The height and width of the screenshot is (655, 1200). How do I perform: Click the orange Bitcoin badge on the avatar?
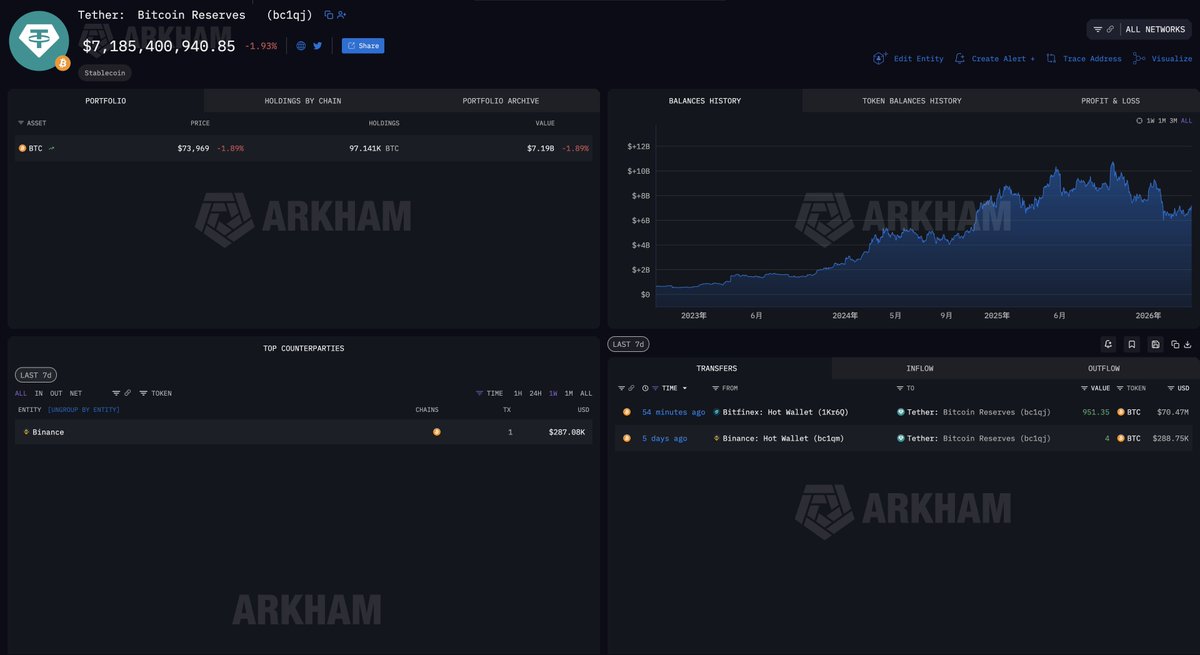63,64
